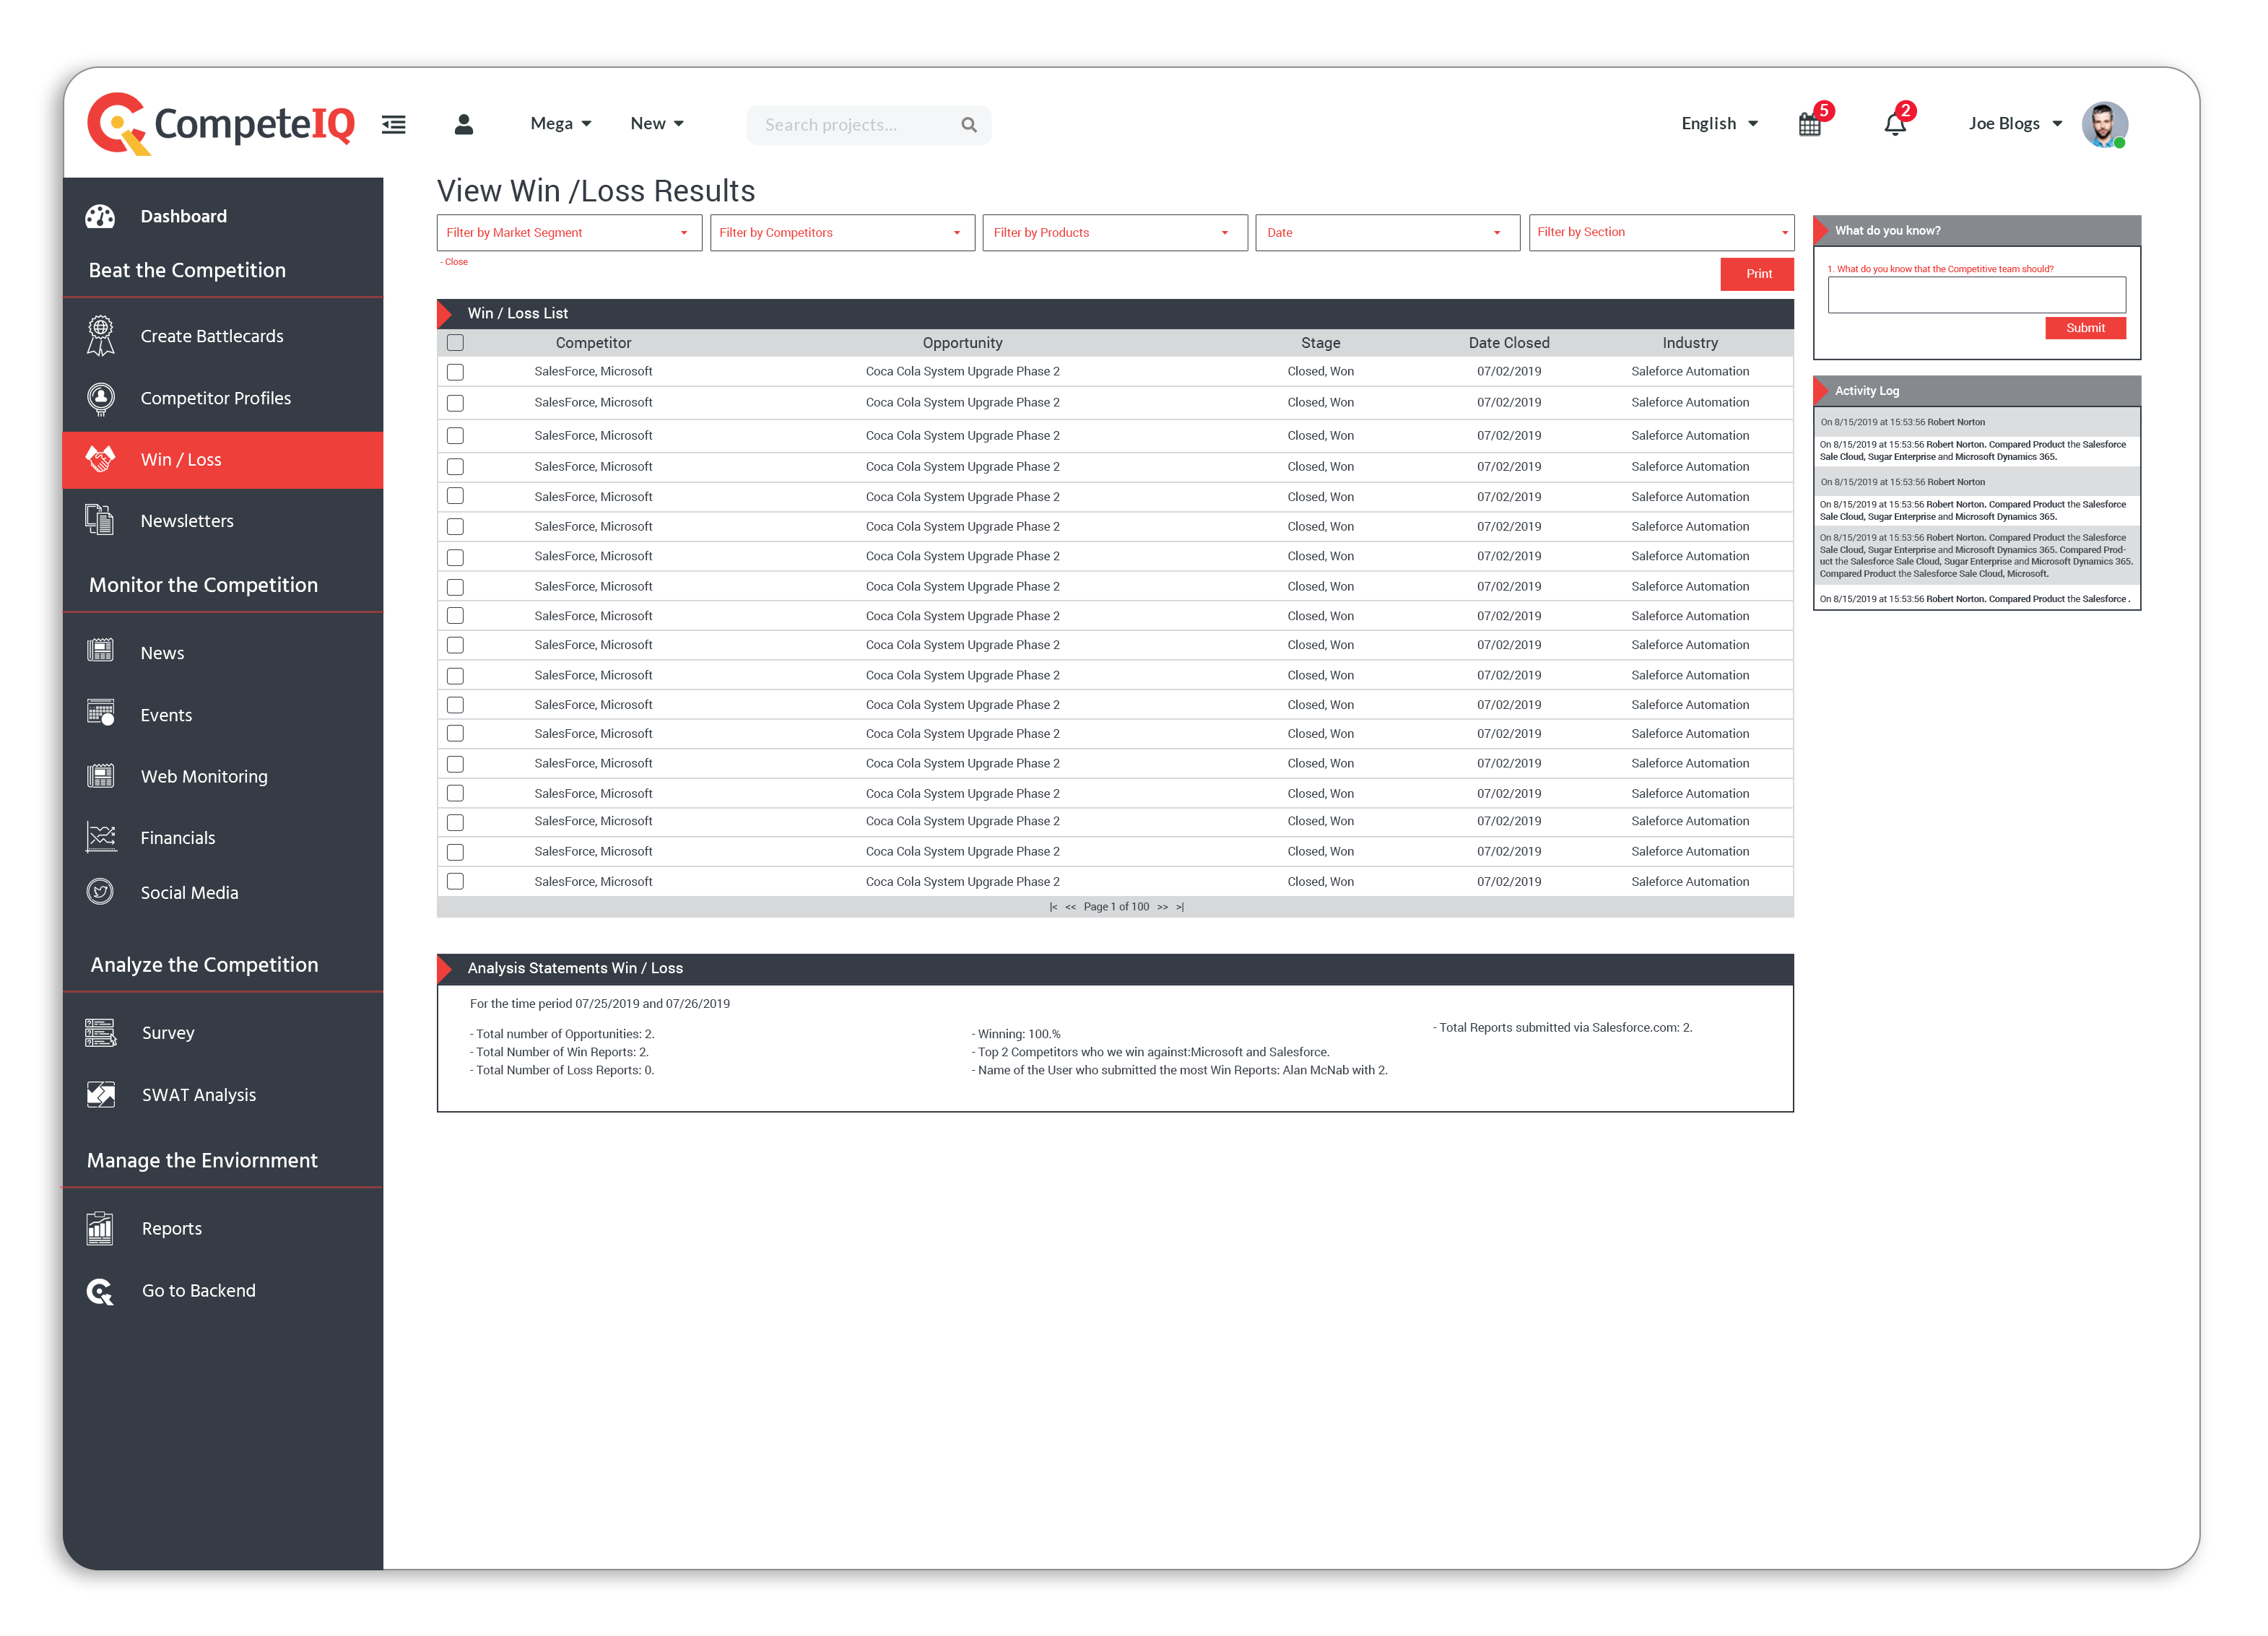Click the Dashboard icon in sidebar
Image resolution: width=2268 pixels, height=1636 pixels.
(100, 215)
